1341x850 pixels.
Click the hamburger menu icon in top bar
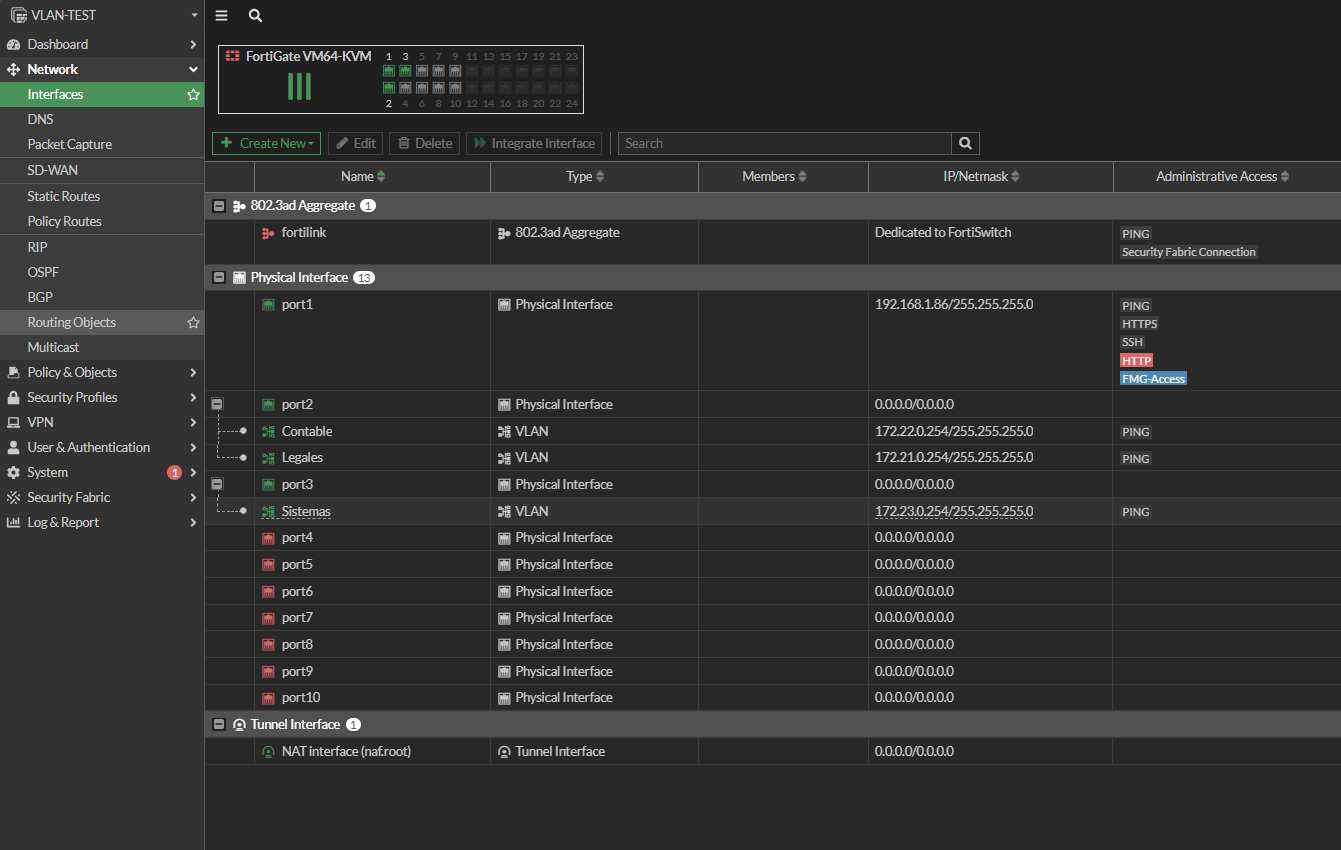point(221,16)
